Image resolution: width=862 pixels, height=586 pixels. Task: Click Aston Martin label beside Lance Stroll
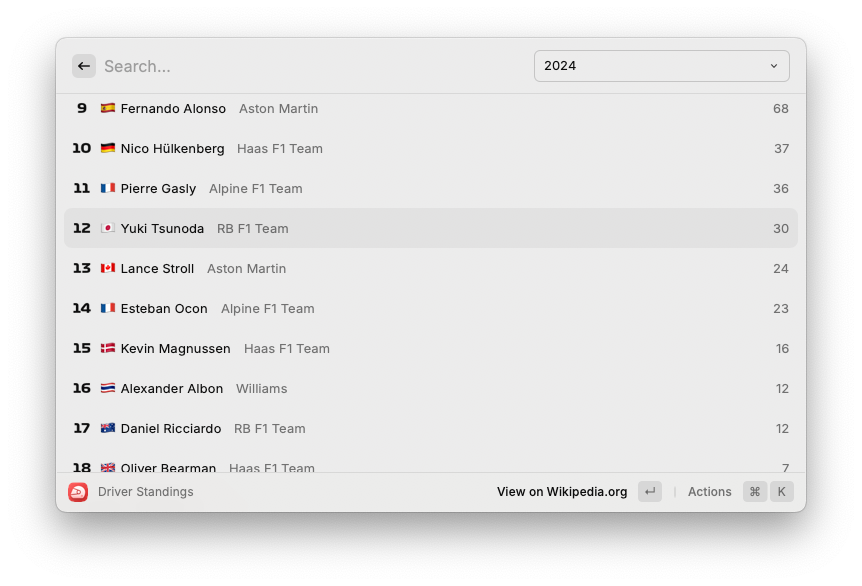click(246, 269)
